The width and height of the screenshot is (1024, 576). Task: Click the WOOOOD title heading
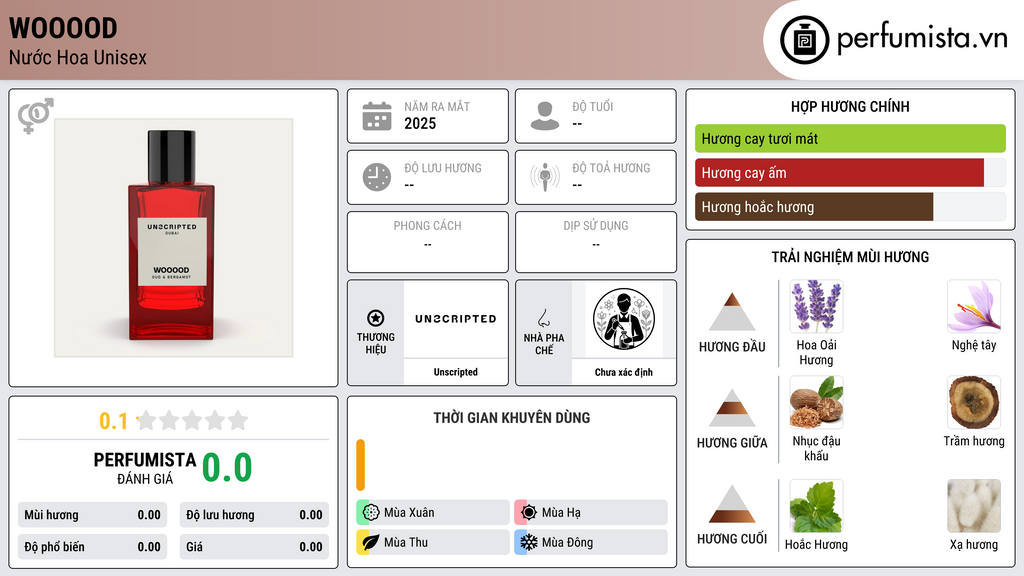pyautogui.click(x=63, y=28)
